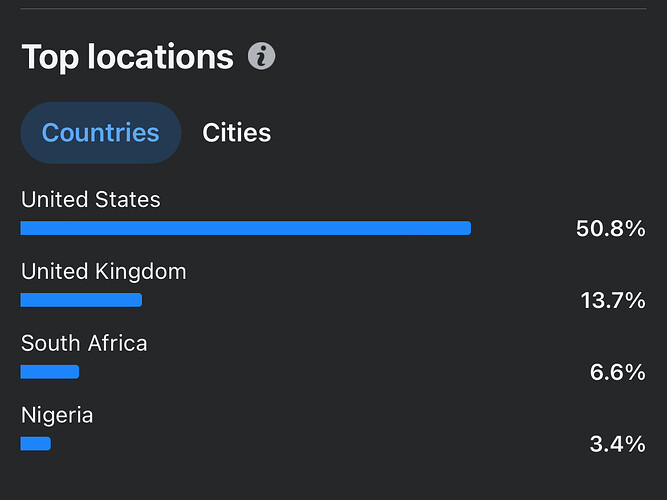Select the Countries tab
The image size is (667, 500).
pyautogui.click(x=100, y=133)
